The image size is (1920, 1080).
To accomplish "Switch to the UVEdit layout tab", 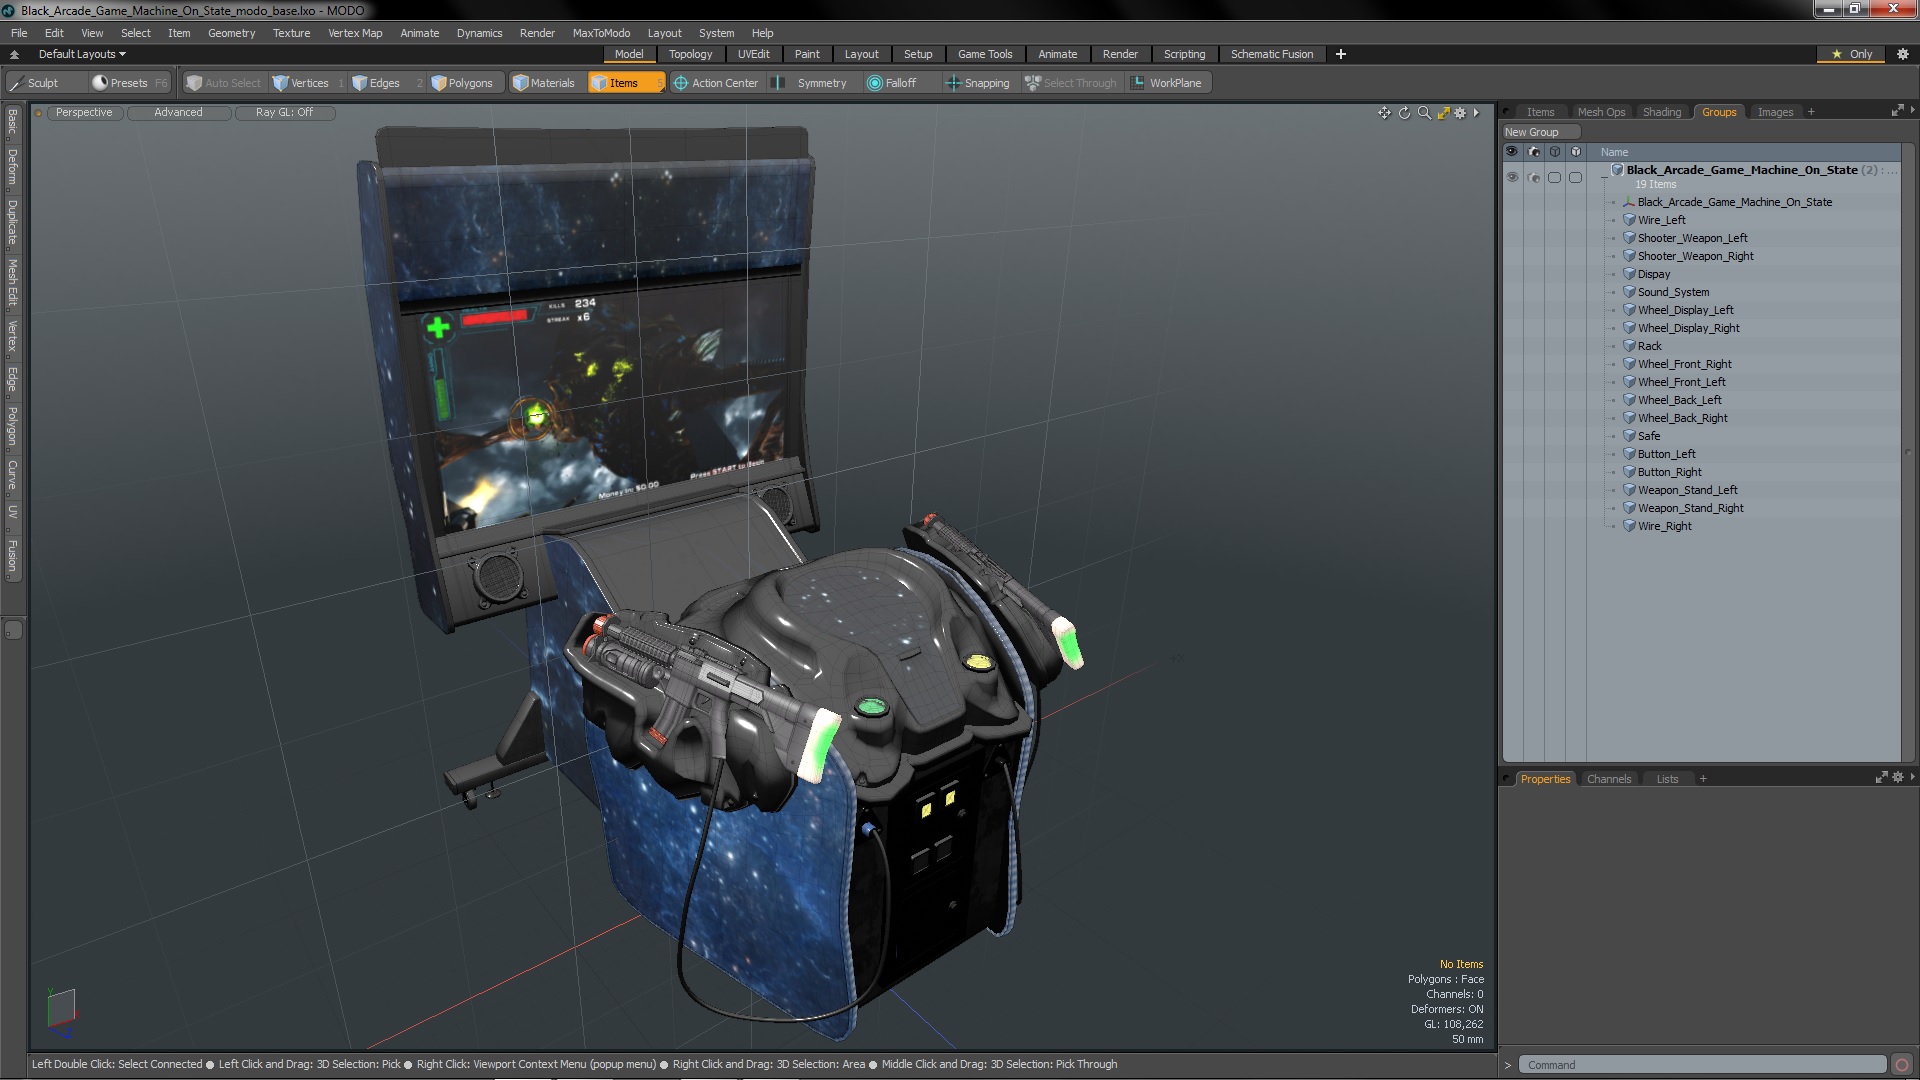I will (753, 54).
